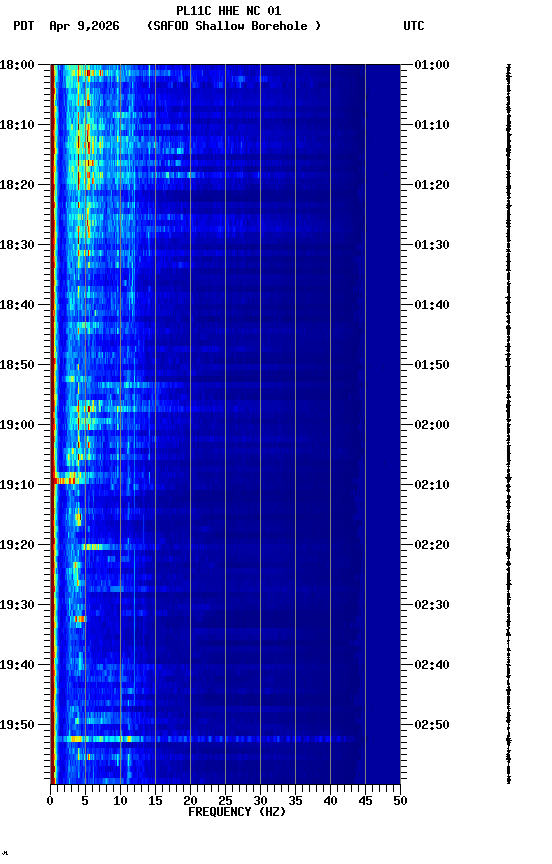
Task: Click the '45' Hz frequency axis label
Action: 365,801
